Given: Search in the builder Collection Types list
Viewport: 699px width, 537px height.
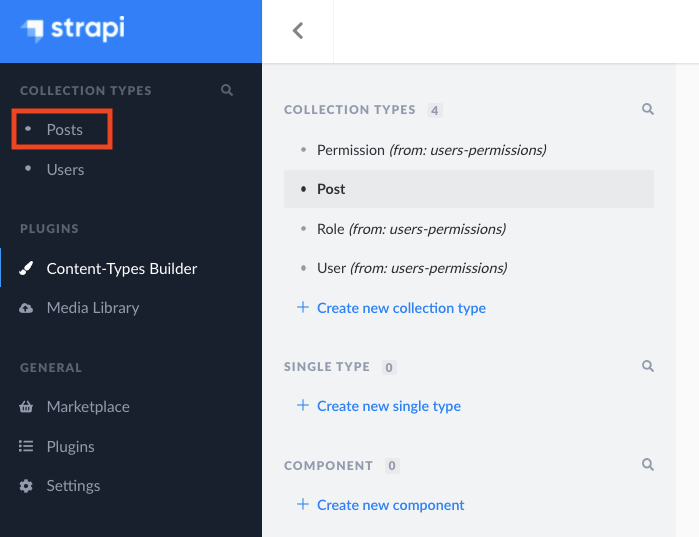Looking at the screenshot, I should point(648,109).
